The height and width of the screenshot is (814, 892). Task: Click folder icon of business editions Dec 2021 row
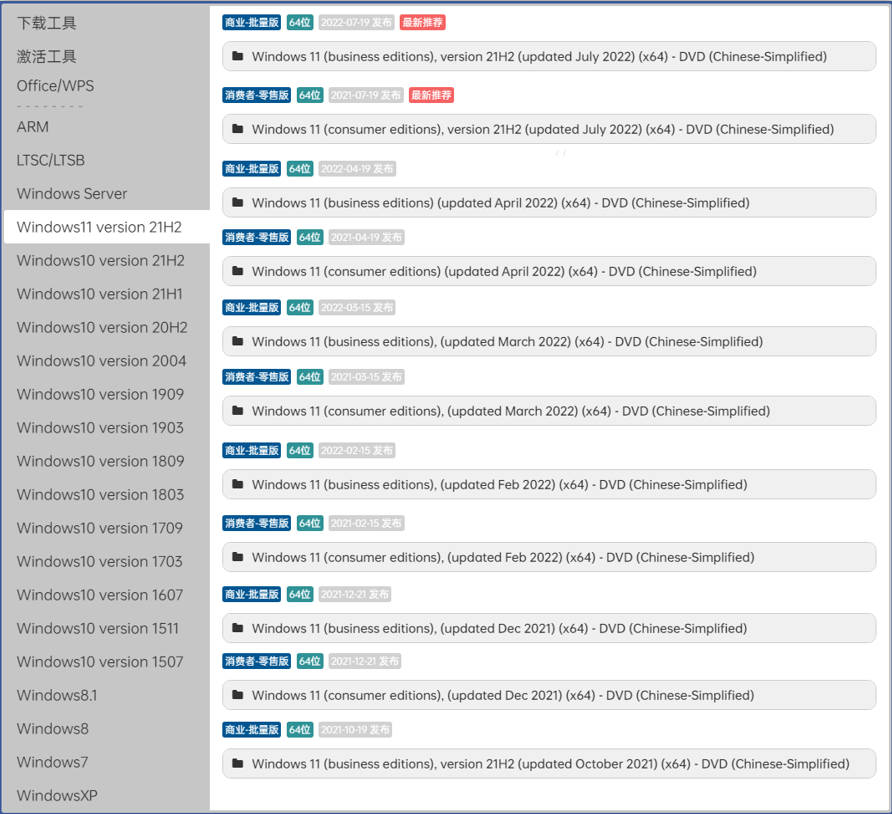[238, 627]
